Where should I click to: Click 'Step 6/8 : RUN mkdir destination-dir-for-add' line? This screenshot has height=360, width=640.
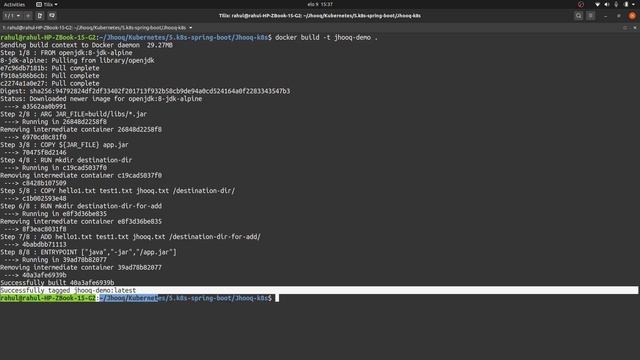tap(81, 206)
